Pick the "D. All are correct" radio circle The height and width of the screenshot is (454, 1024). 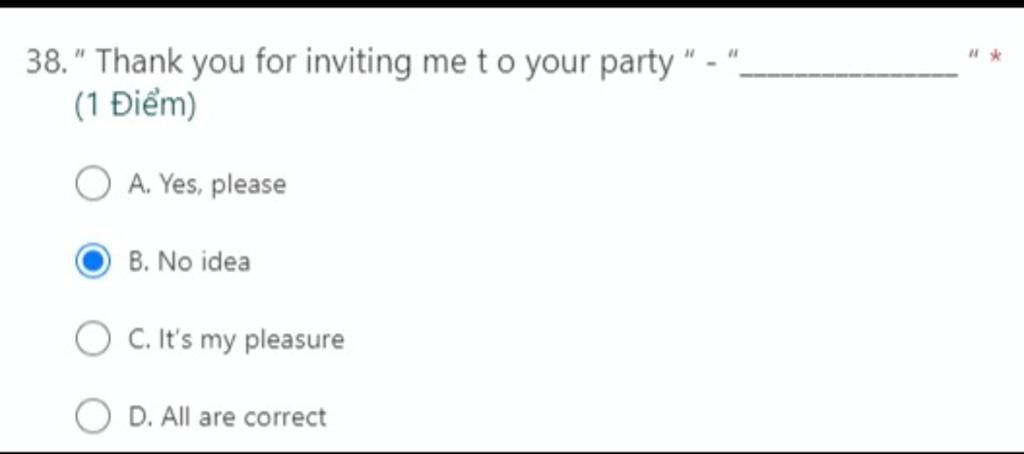point(92,416)
